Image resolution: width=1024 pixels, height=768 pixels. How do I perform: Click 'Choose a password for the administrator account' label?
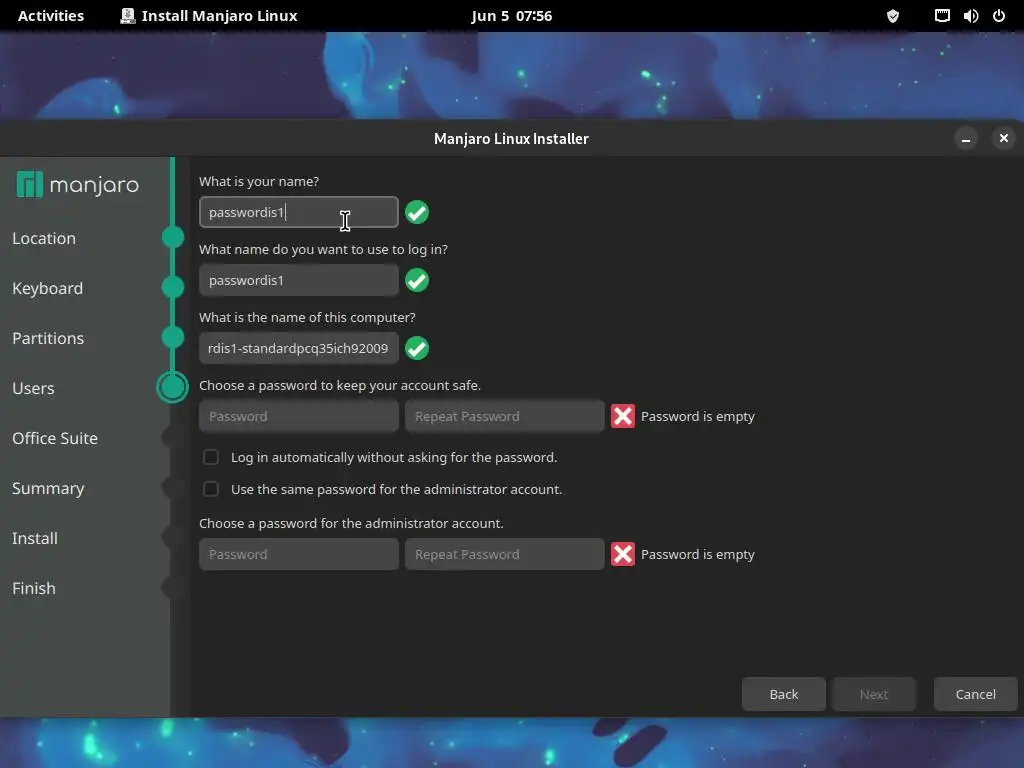(x=351, y=523)
